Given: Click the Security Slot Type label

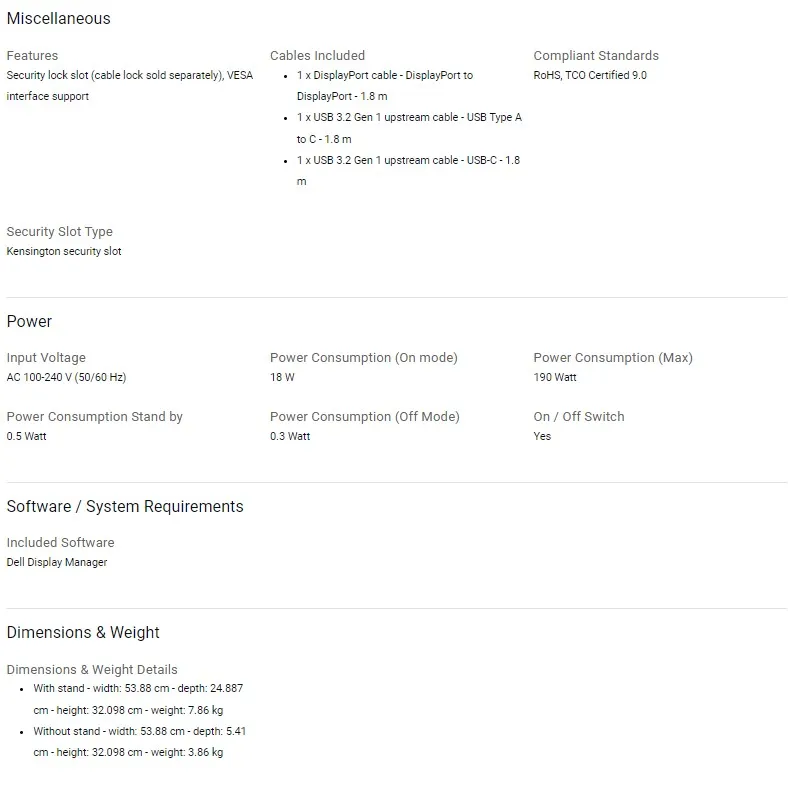Looking at the screenshot, I should click(59, 232).
